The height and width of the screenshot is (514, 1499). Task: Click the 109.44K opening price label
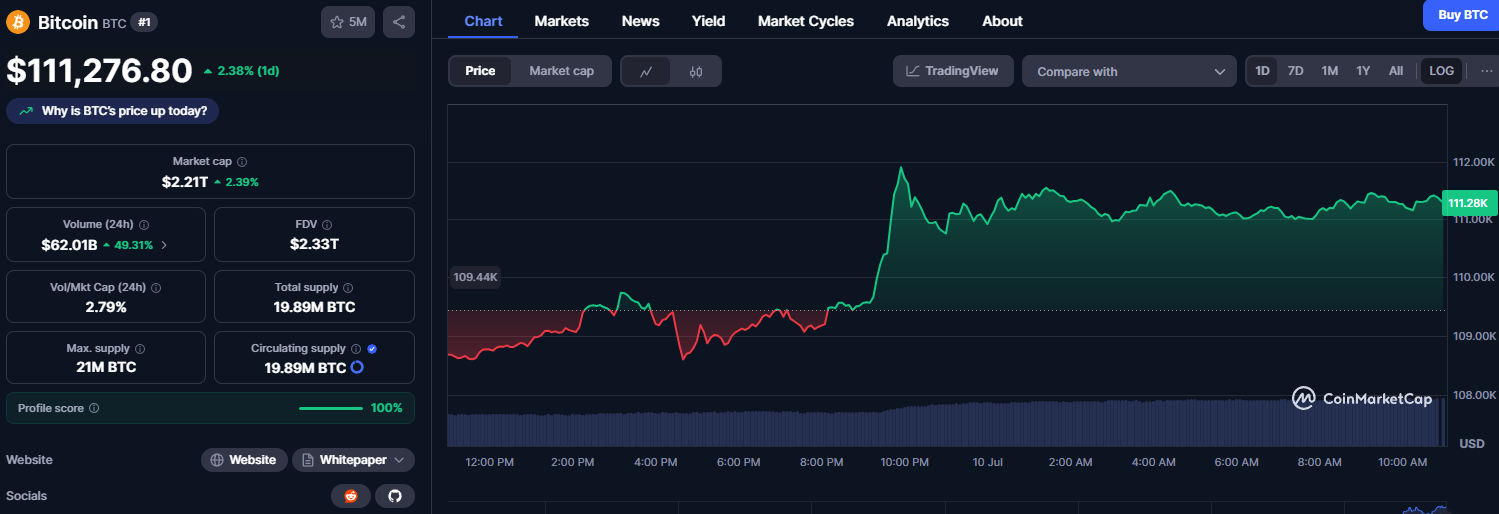coord(476,277)
